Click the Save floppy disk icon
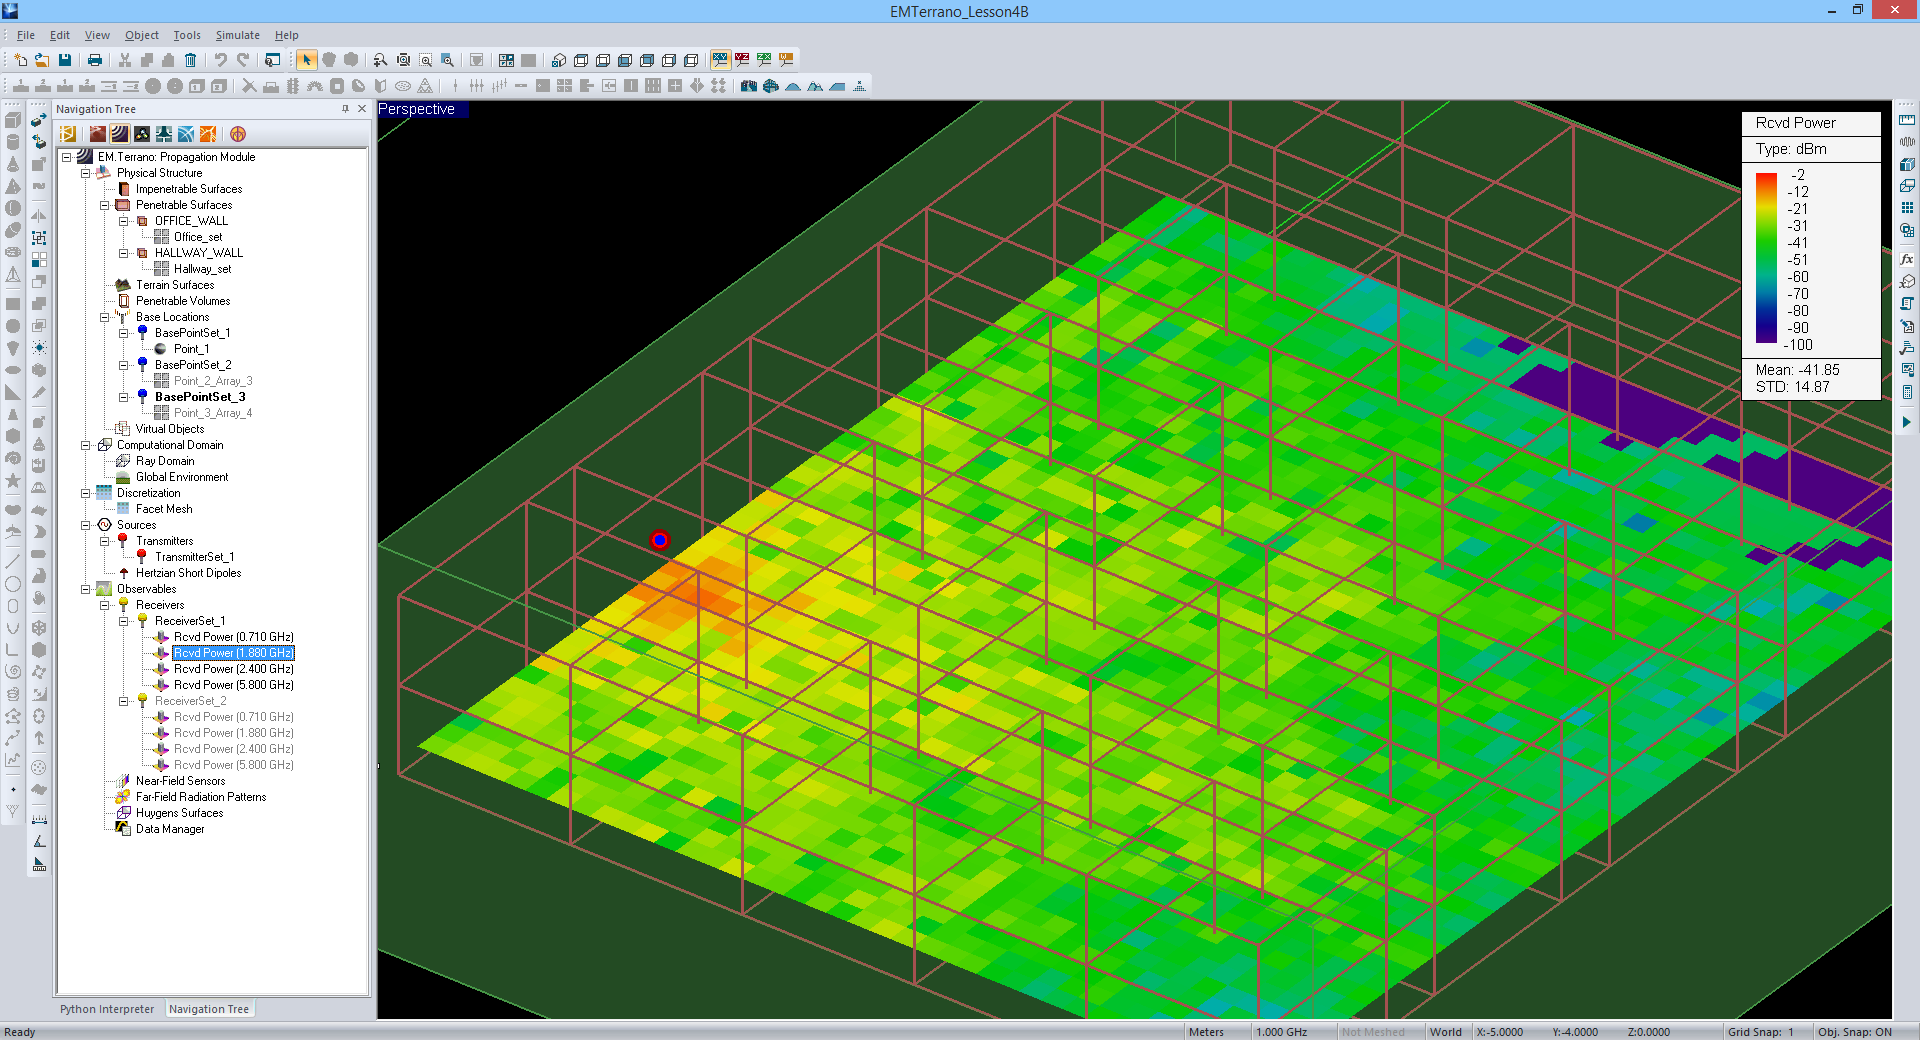Viewport: 1920px width, 1040px height. pyautogui.click(x=65, y=60)
